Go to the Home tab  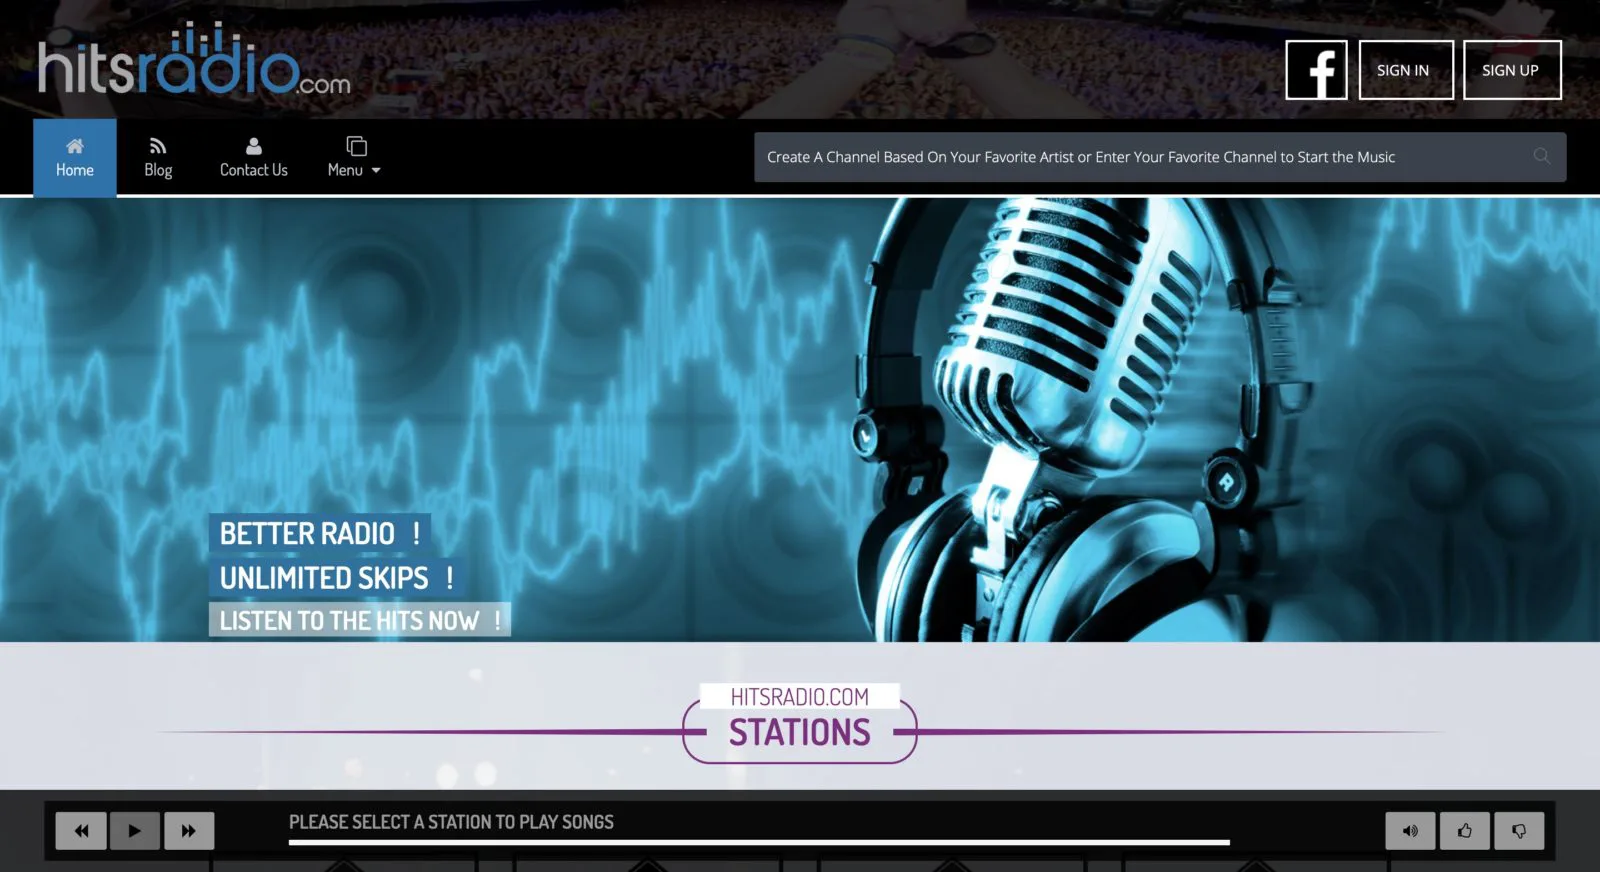click(x=75, y=158)
